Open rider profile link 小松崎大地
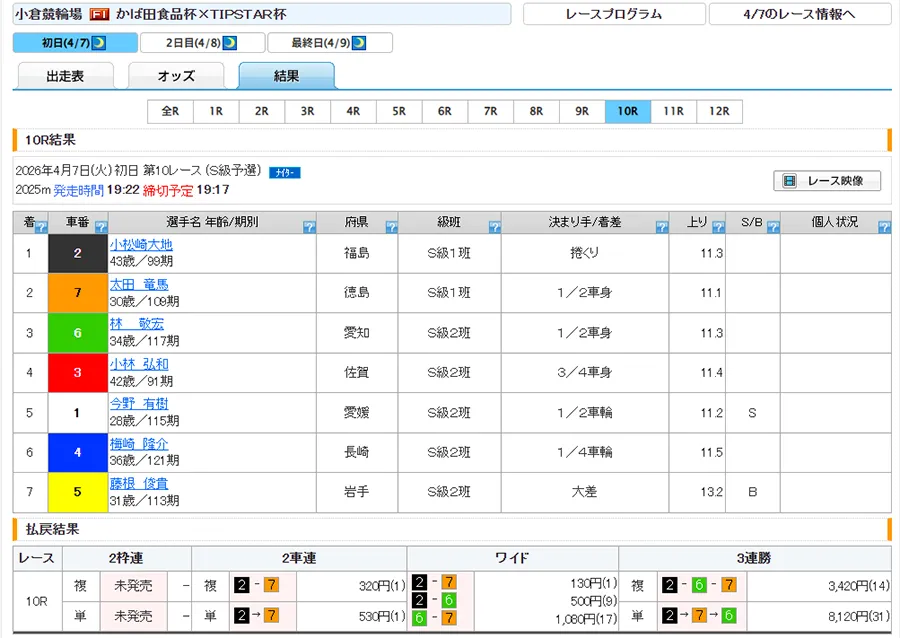This screenshot has height=638, width=900. tap(141, 245)
